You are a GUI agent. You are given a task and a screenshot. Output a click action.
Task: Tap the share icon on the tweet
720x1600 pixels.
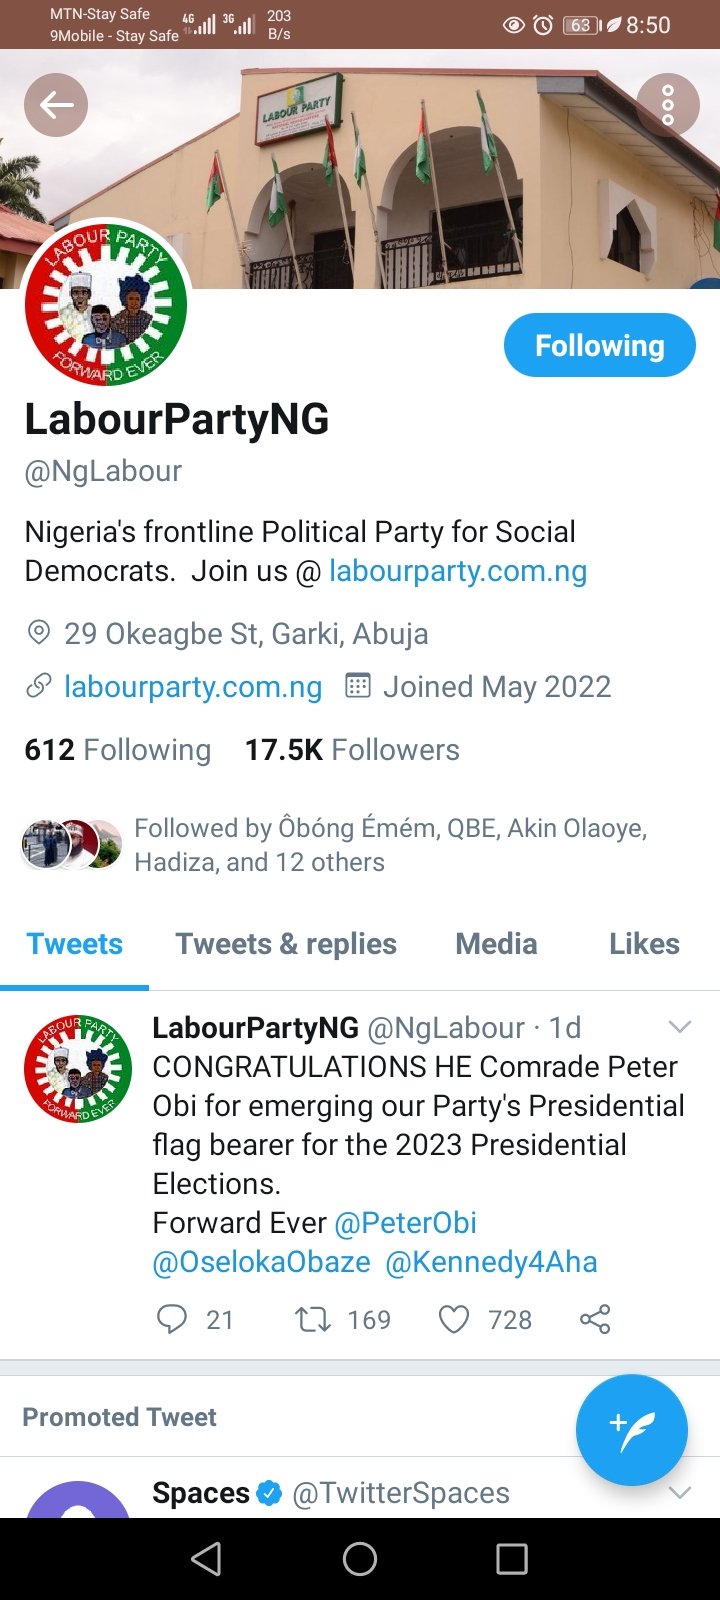tap(595, 1319)
